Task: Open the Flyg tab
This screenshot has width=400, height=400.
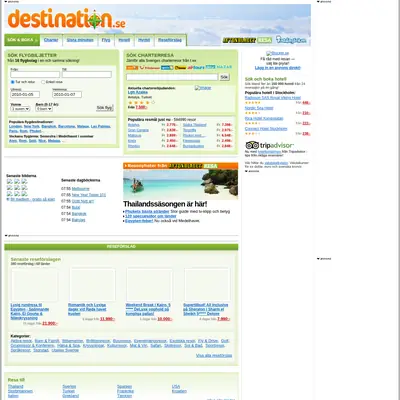Action: coord(106,40)
